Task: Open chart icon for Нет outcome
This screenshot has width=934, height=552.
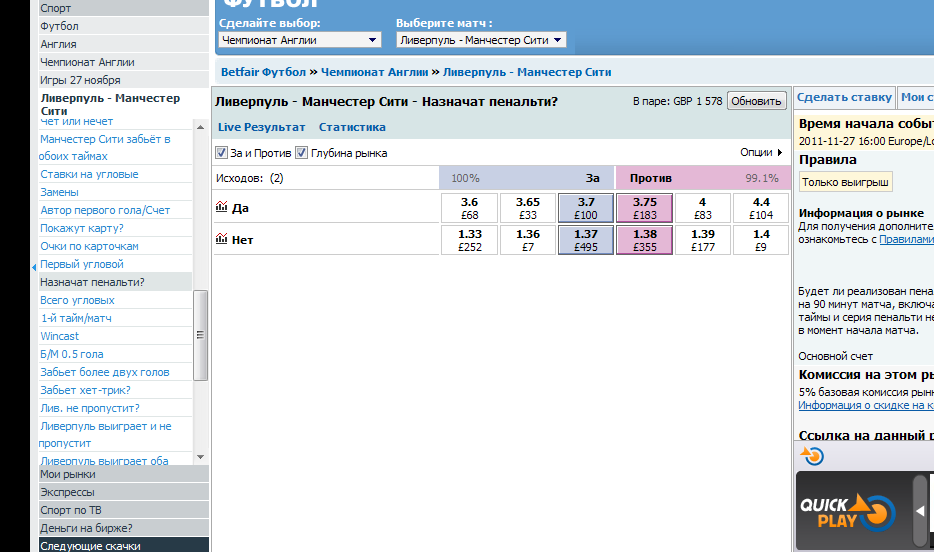Action: click(222, 238)
